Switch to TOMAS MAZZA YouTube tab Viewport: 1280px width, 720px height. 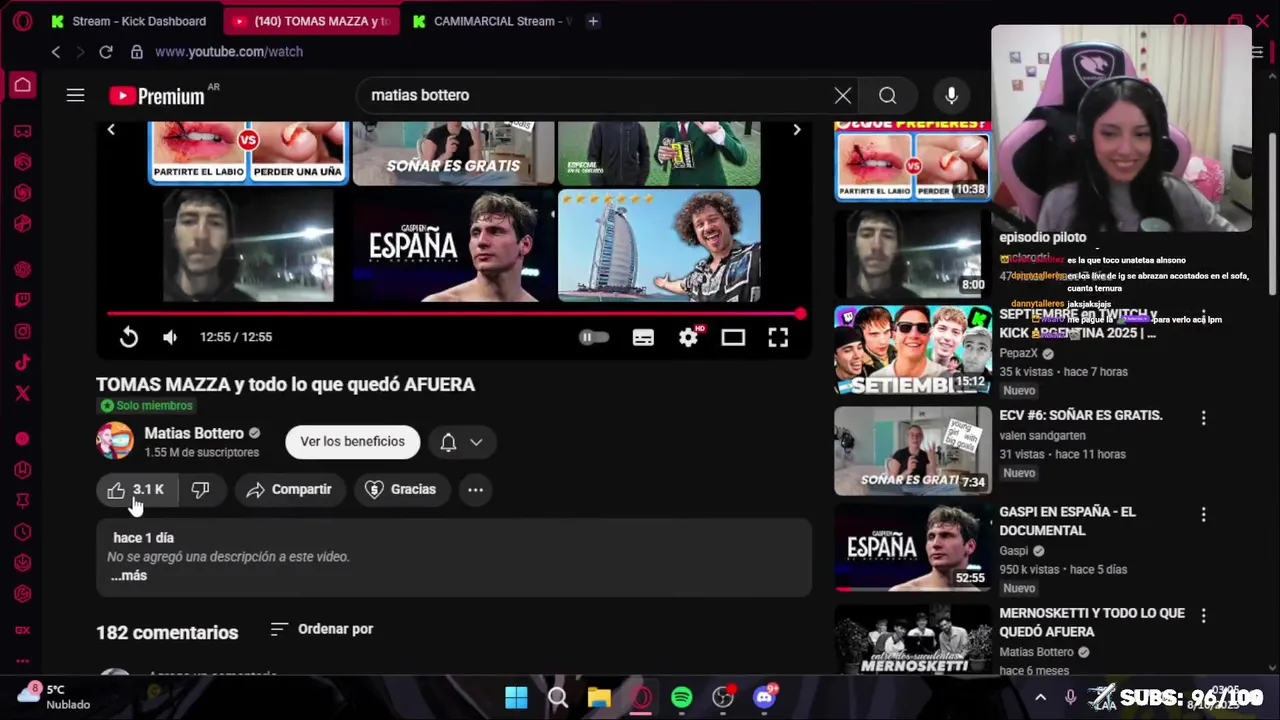pyautogui.click(x=311, y=21)
